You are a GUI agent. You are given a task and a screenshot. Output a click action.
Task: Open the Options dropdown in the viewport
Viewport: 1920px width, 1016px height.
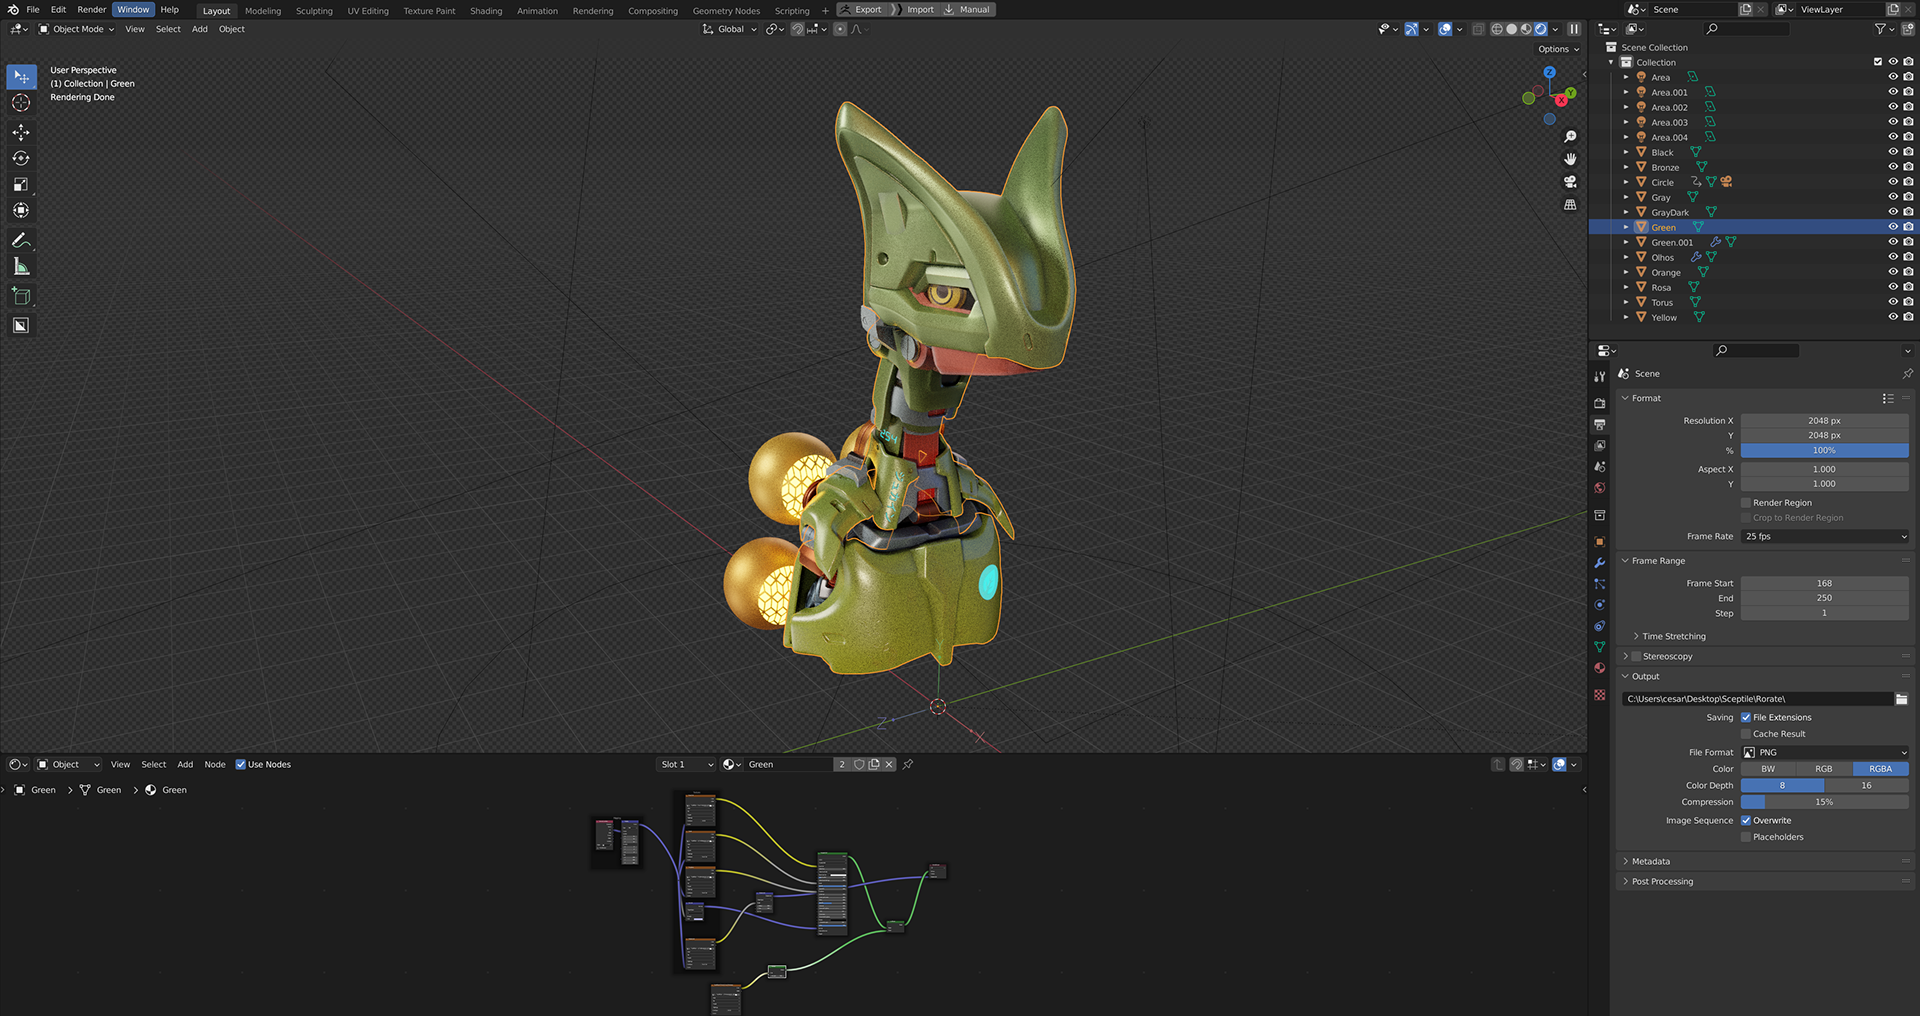1558,49
